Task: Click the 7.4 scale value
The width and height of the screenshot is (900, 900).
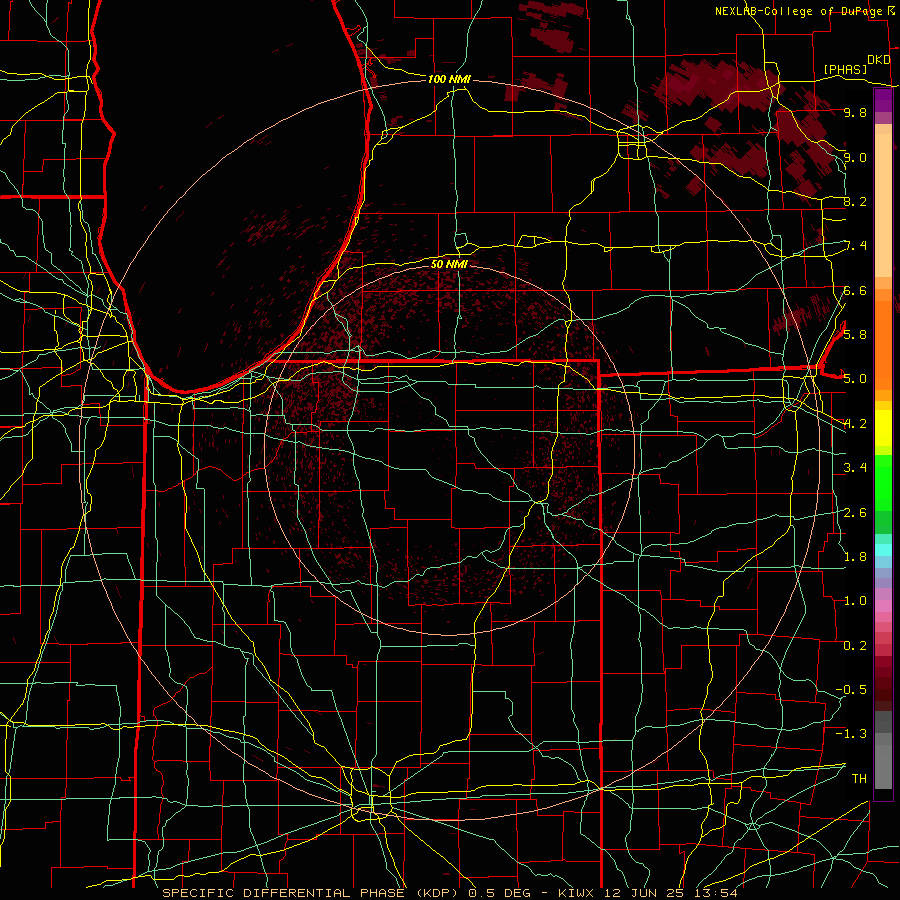Action: coord(855,246)
